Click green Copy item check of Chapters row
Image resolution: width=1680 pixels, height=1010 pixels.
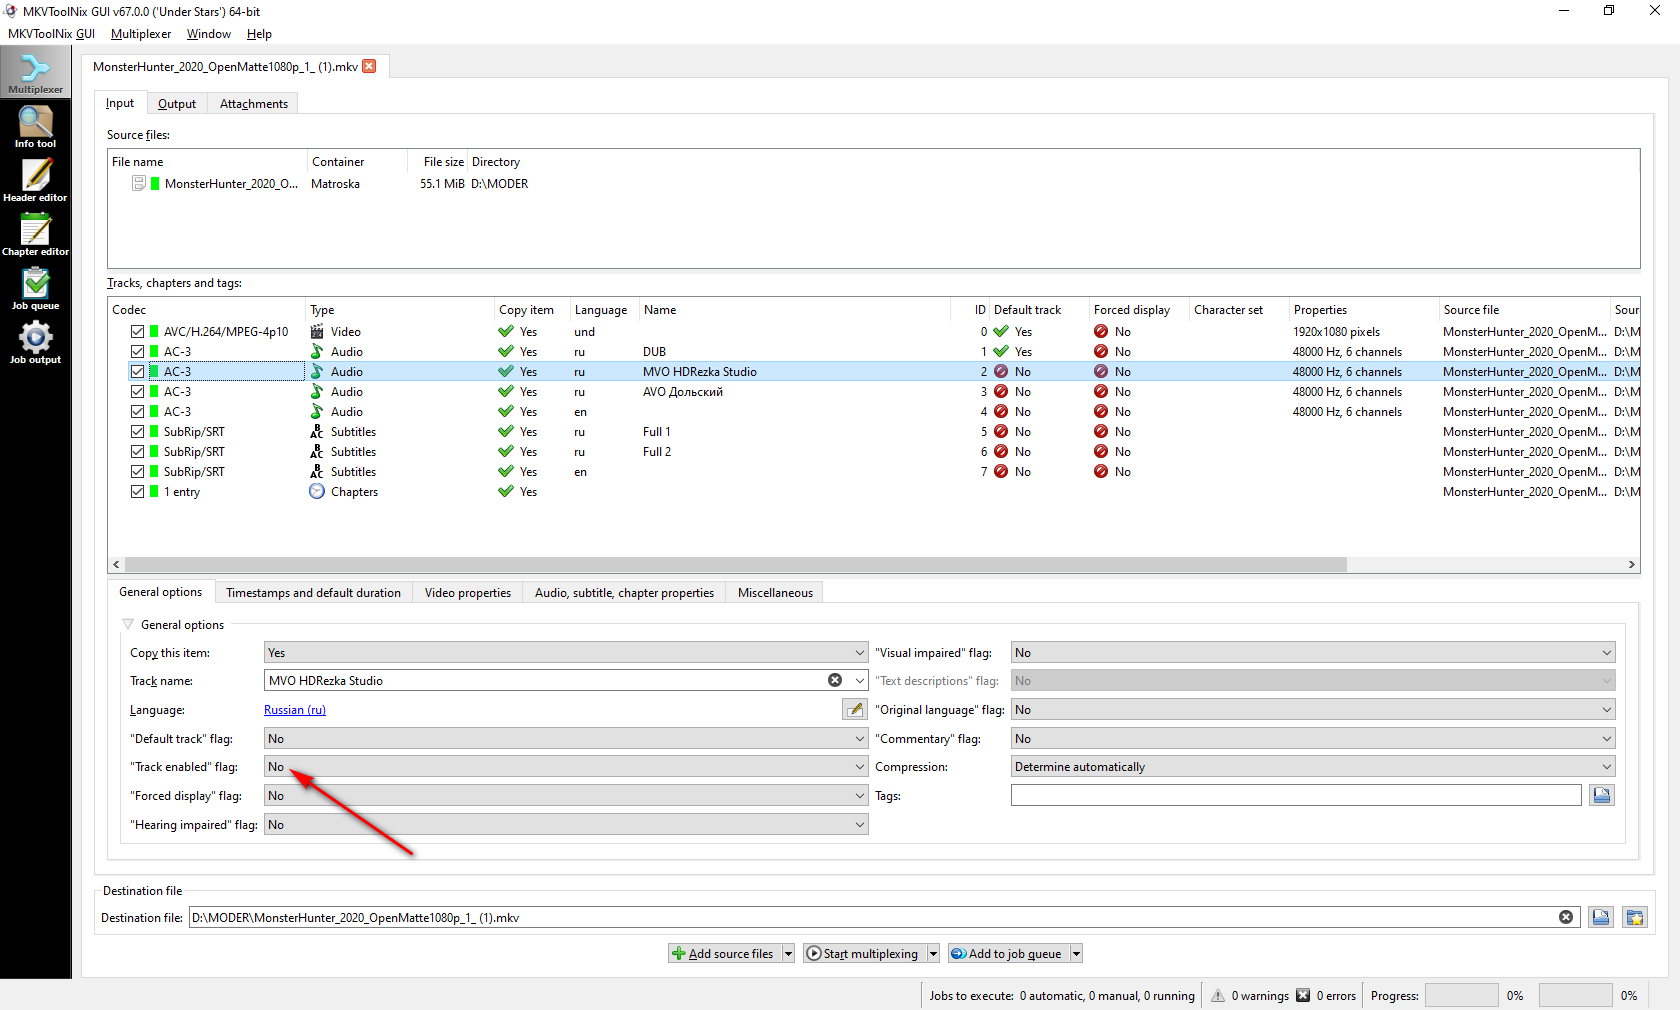click(x=506, y=491)
